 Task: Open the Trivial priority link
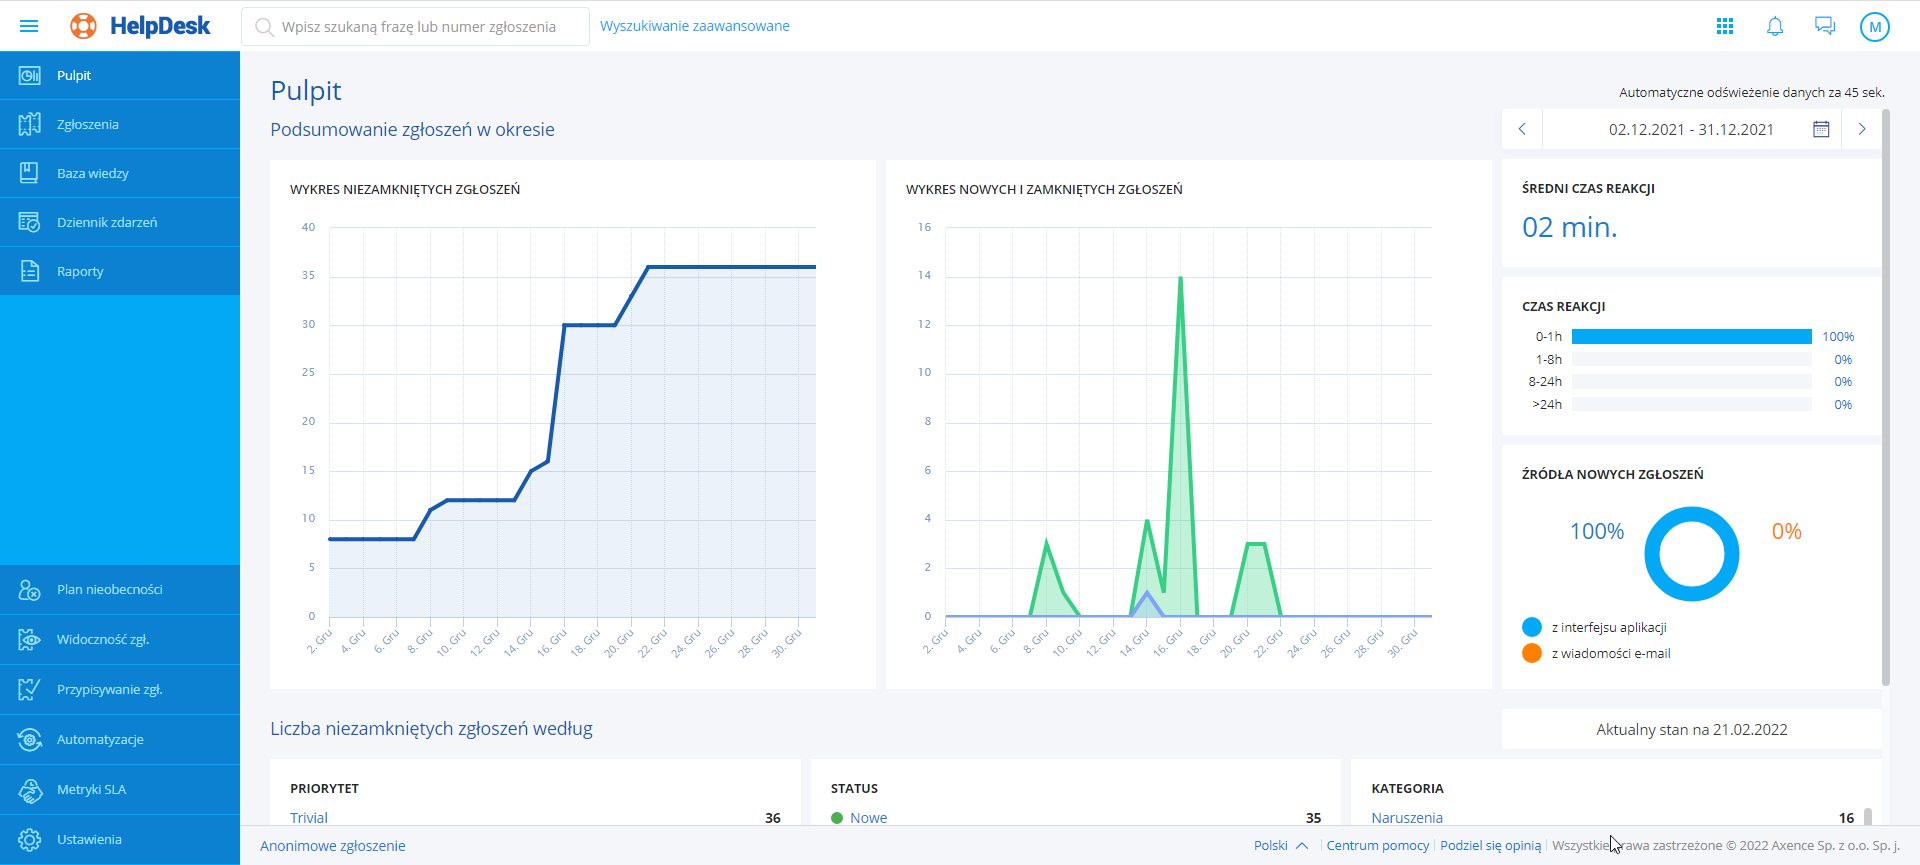point(309,817)
